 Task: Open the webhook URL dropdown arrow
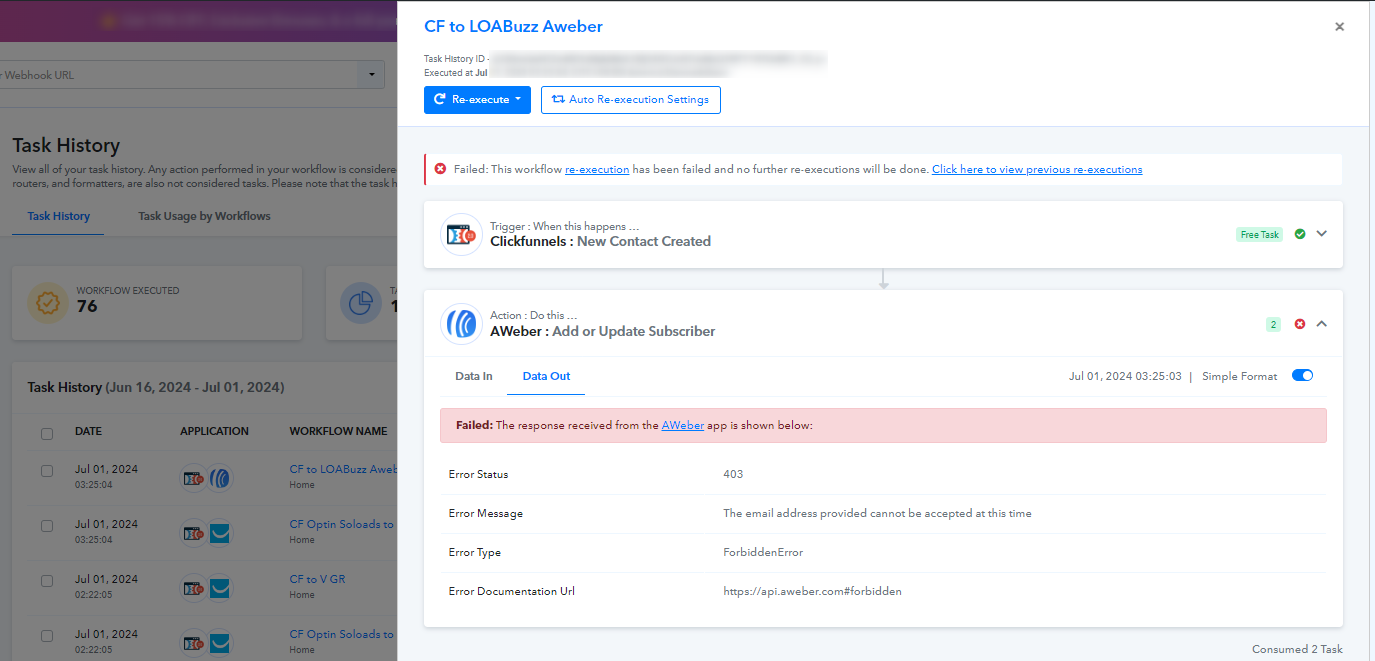tap(371, 75)
